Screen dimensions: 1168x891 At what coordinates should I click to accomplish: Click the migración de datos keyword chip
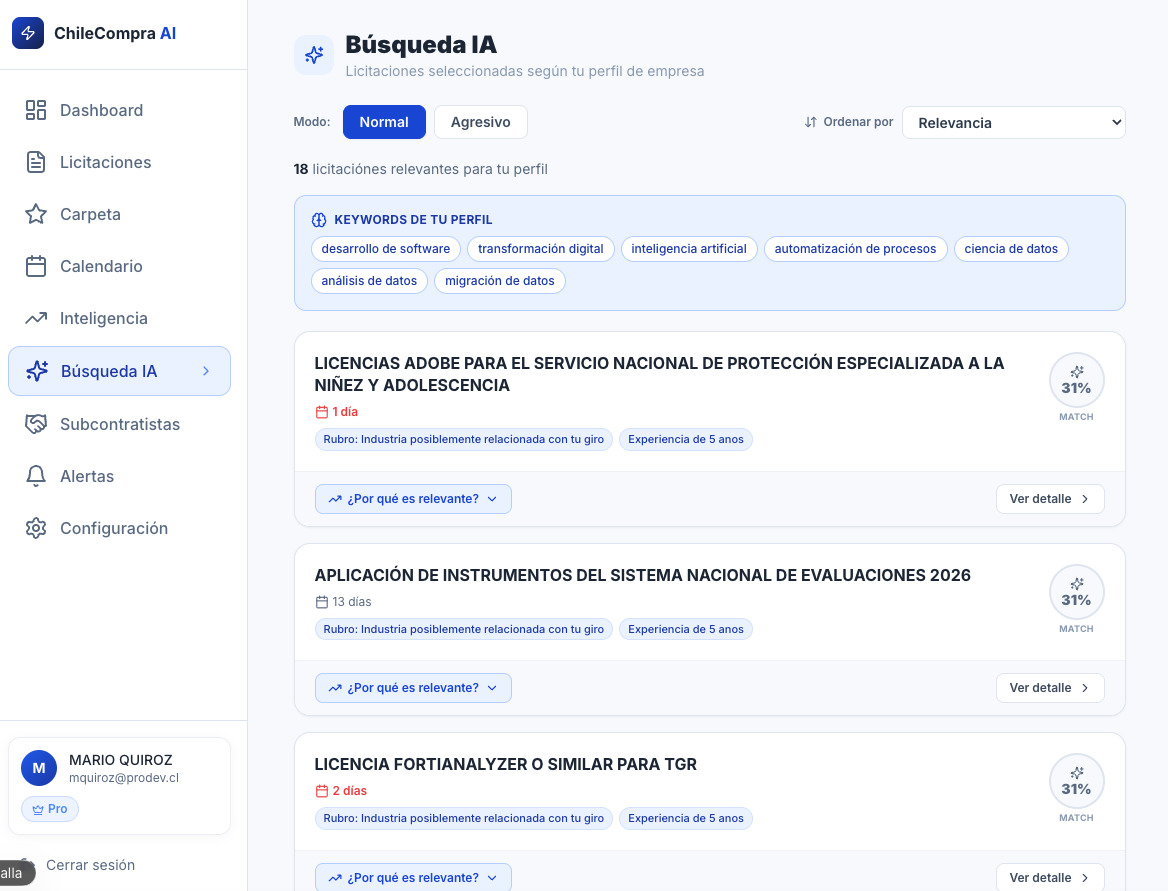pos(500,281)
